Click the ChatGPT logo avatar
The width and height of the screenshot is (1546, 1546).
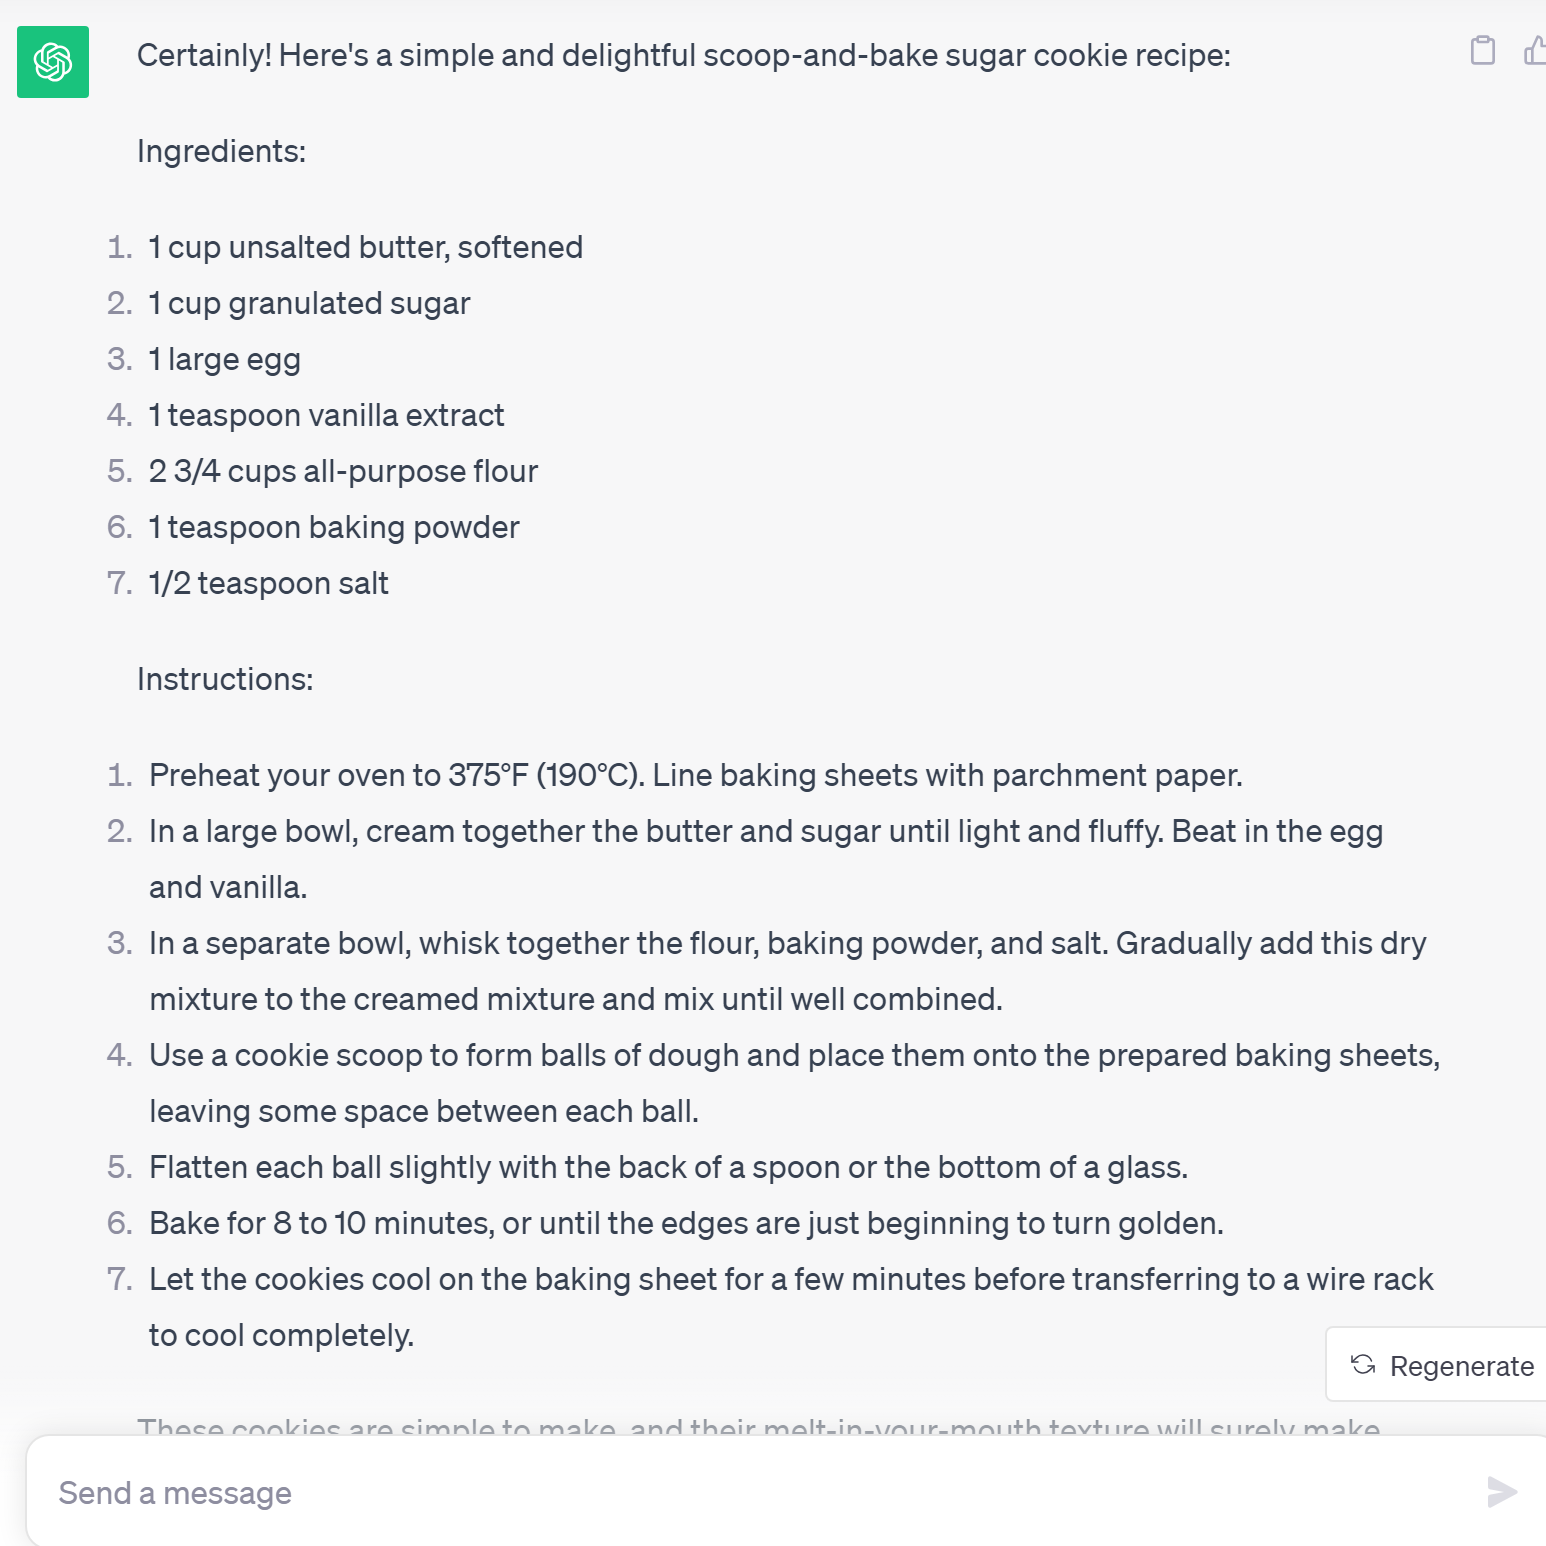click(x=53, y=62)
